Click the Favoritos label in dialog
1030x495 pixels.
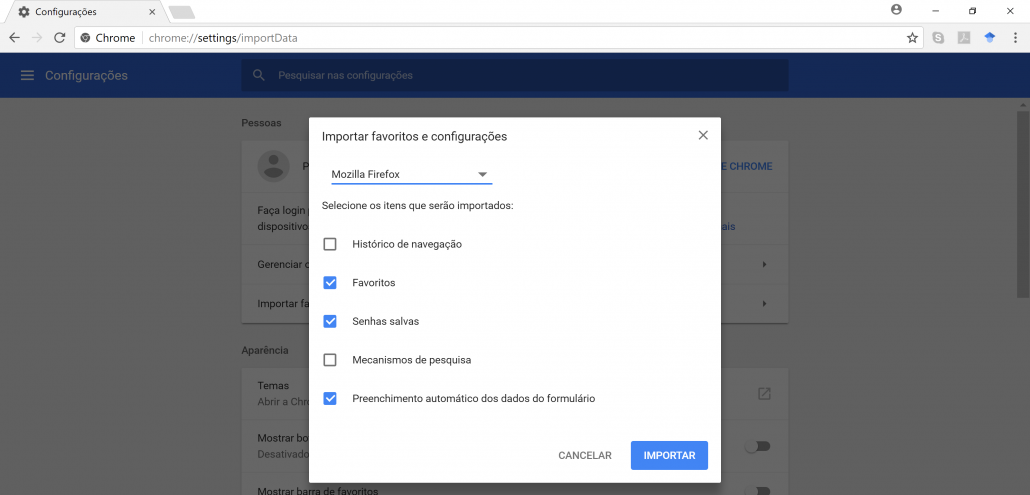coord(374,283)
